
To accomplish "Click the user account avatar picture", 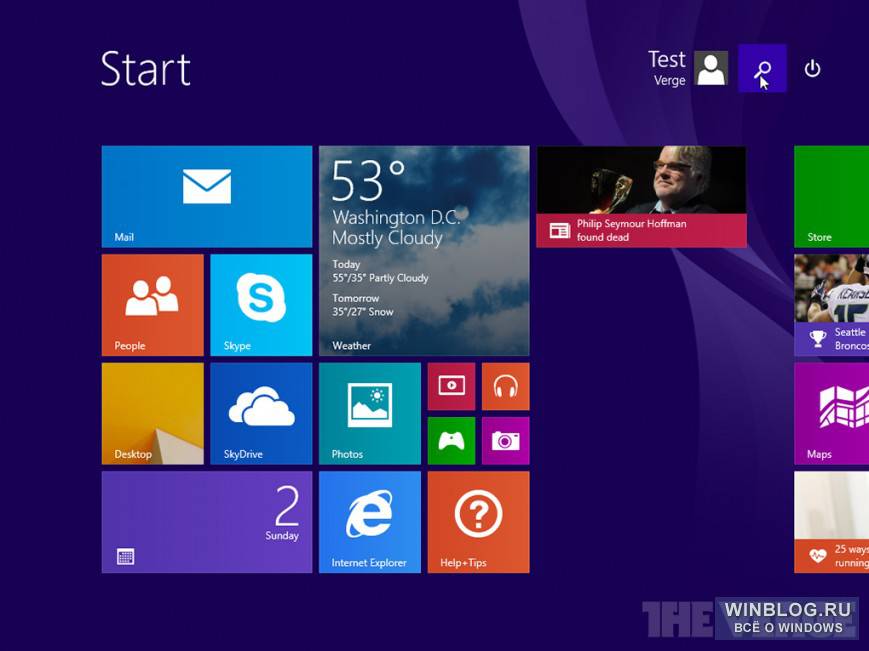I will (711, 68).
